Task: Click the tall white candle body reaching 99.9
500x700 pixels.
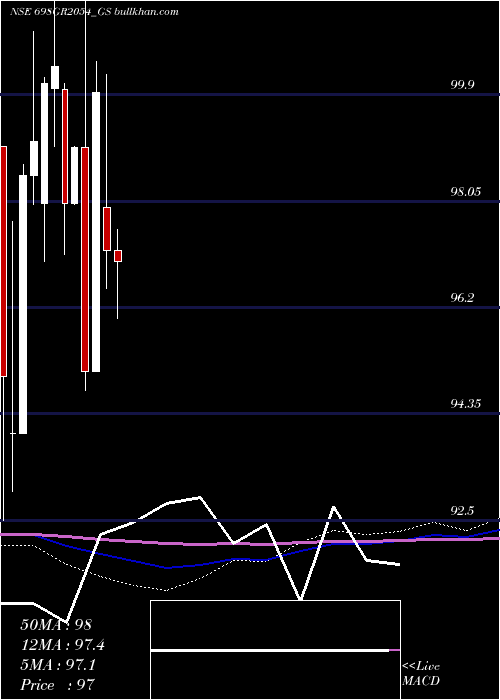Action: [x=96, y=232]
